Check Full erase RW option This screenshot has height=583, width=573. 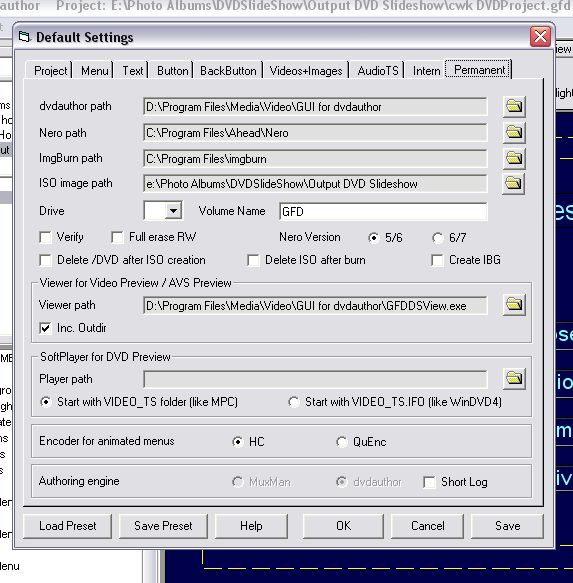point(117,237)
